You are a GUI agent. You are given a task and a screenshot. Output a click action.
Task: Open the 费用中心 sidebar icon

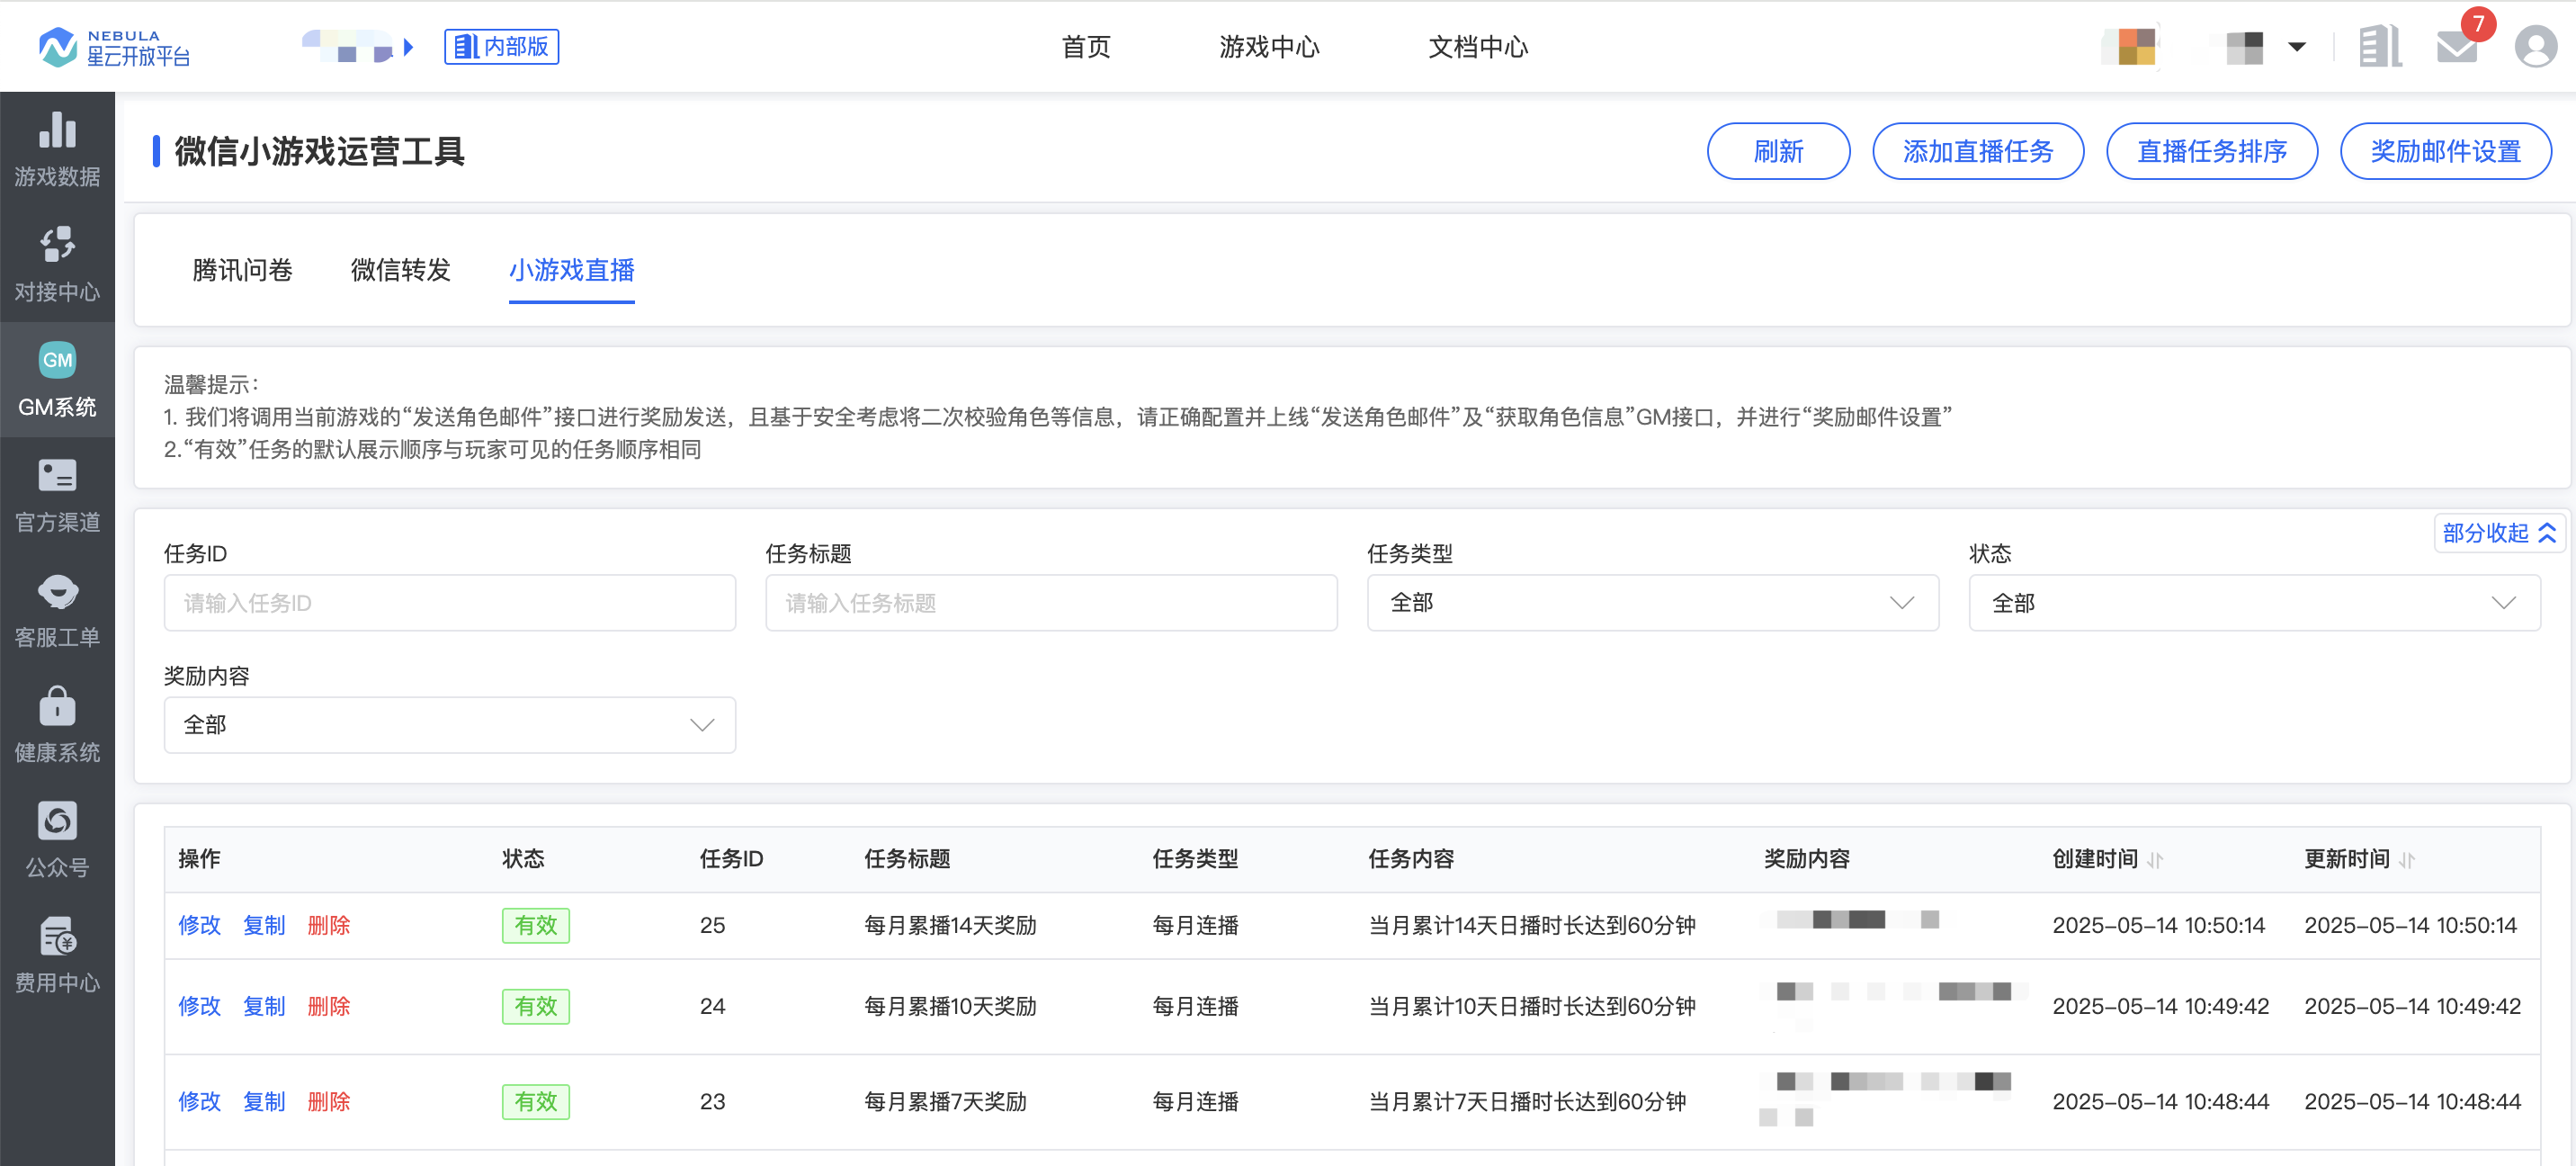click(x=57, y=937)
